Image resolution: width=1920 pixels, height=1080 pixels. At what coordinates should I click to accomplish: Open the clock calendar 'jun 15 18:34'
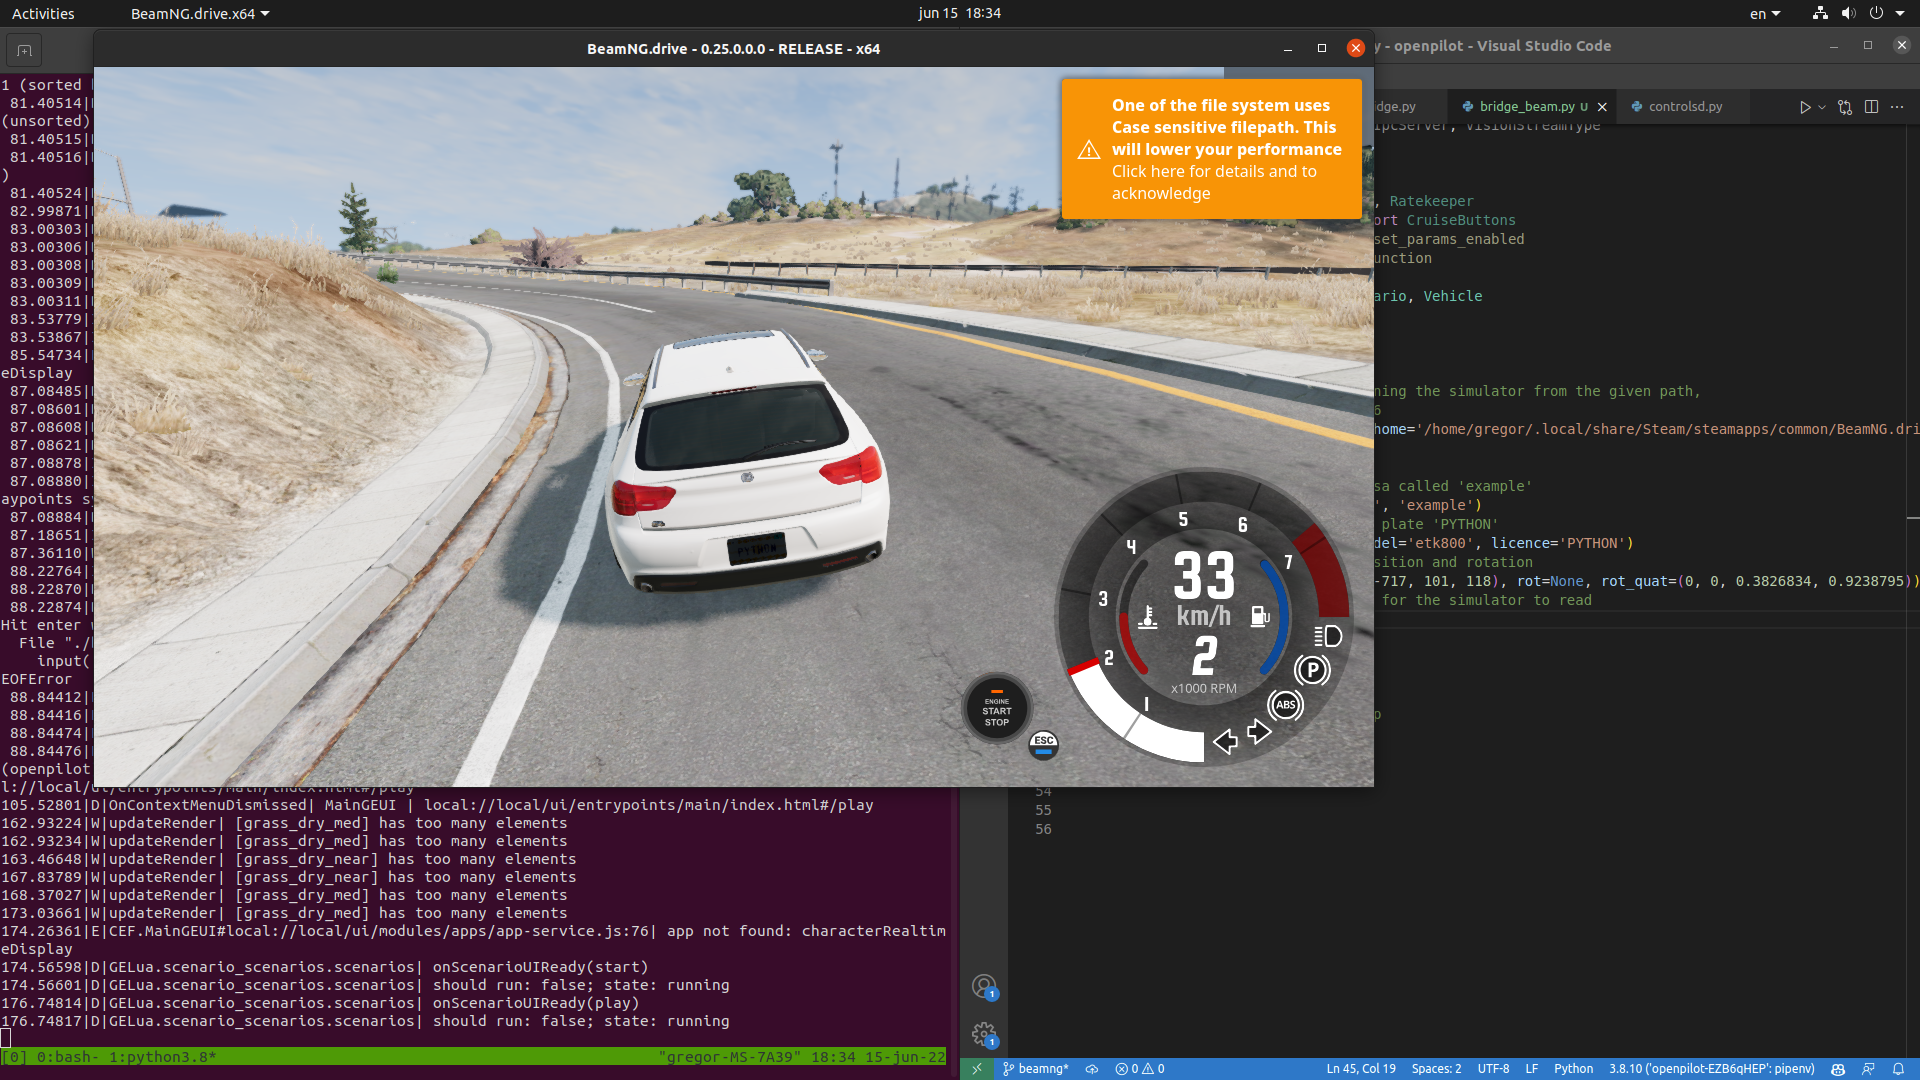pyautogui.click(x=959, y=14)
